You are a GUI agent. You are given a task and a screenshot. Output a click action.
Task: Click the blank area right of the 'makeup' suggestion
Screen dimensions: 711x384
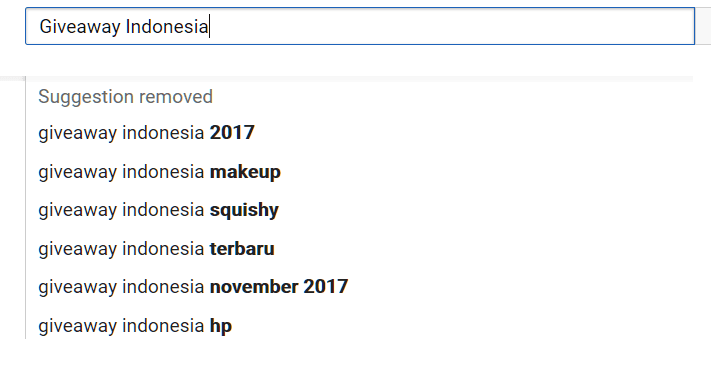[x=485, y=171]
